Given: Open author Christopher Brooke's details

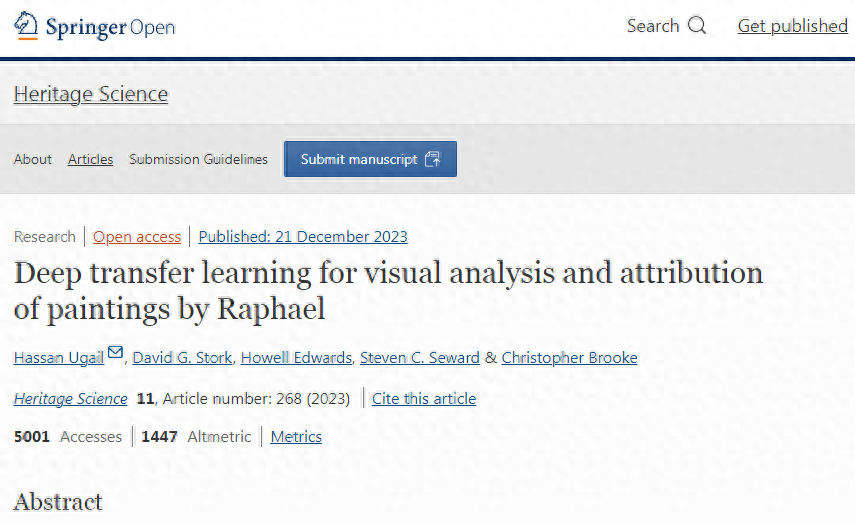Looking at the screenshot, I should tap(569, 358).
